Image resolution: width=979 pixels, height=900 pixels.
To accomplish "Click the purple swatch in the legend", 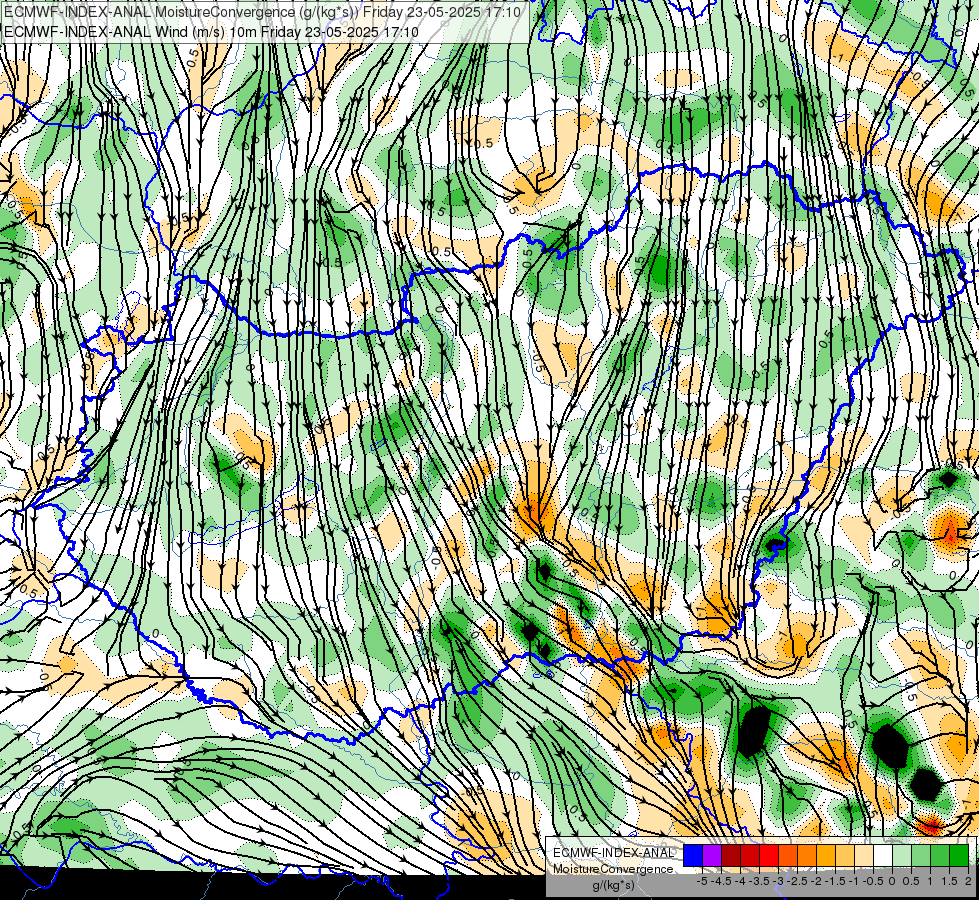I will 712,856.
